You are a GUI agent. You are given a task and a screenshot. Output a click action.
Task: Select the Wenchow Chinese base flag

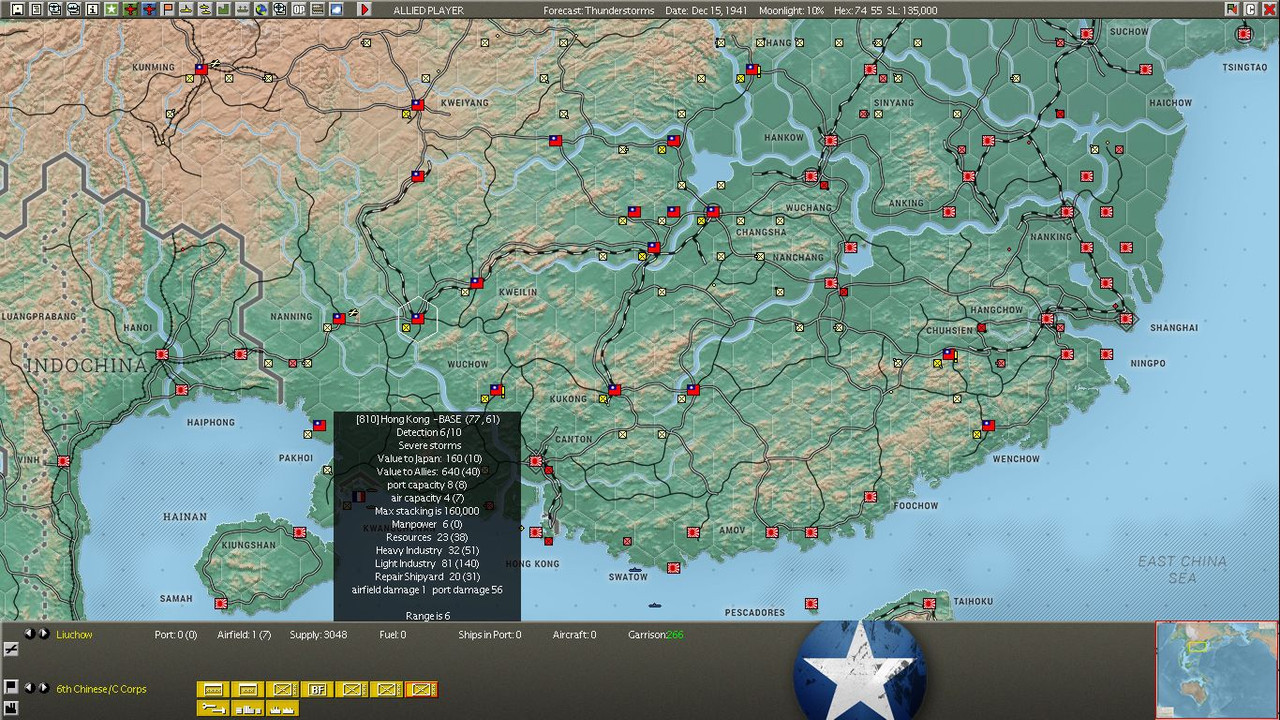click(x=988, y=426)
